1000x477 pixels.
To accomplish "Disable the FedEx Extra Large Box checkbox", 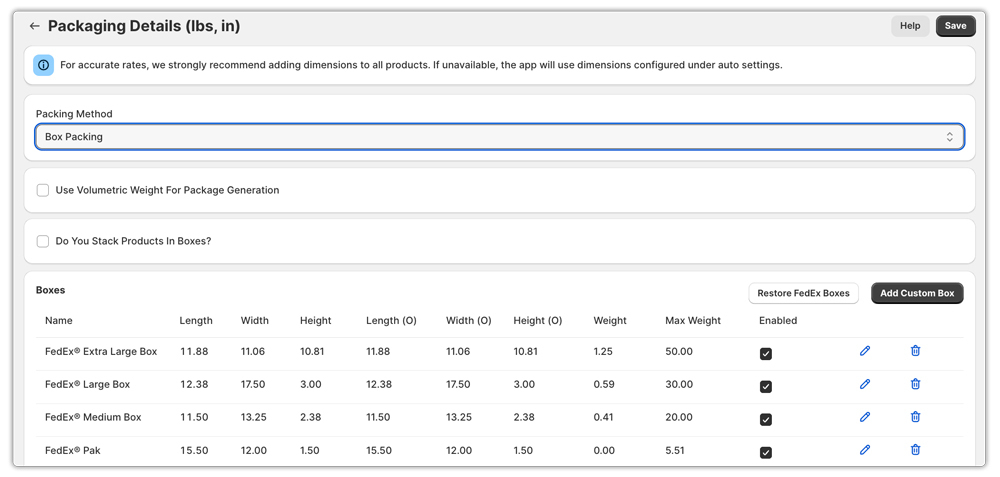I will coord(766,354).
